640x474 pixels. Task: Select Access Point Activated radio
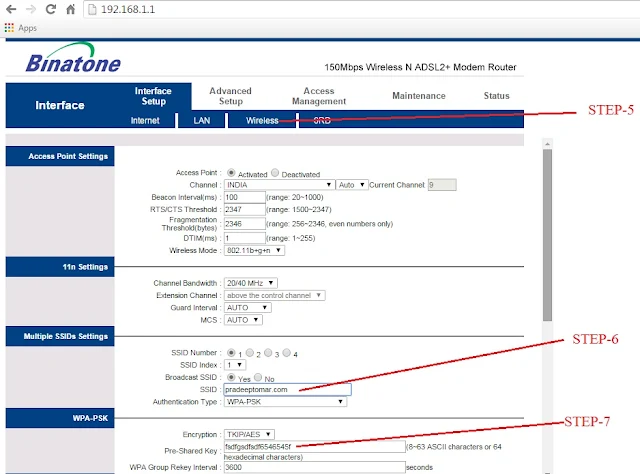231,172
